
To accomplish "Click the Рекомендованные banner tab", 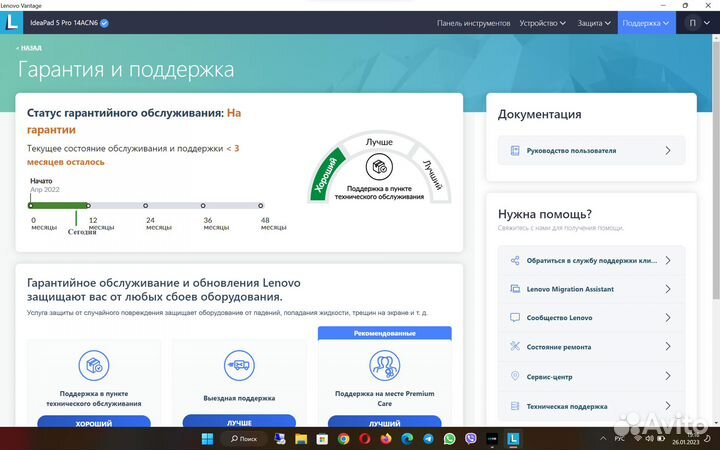I will coord(385,333).
